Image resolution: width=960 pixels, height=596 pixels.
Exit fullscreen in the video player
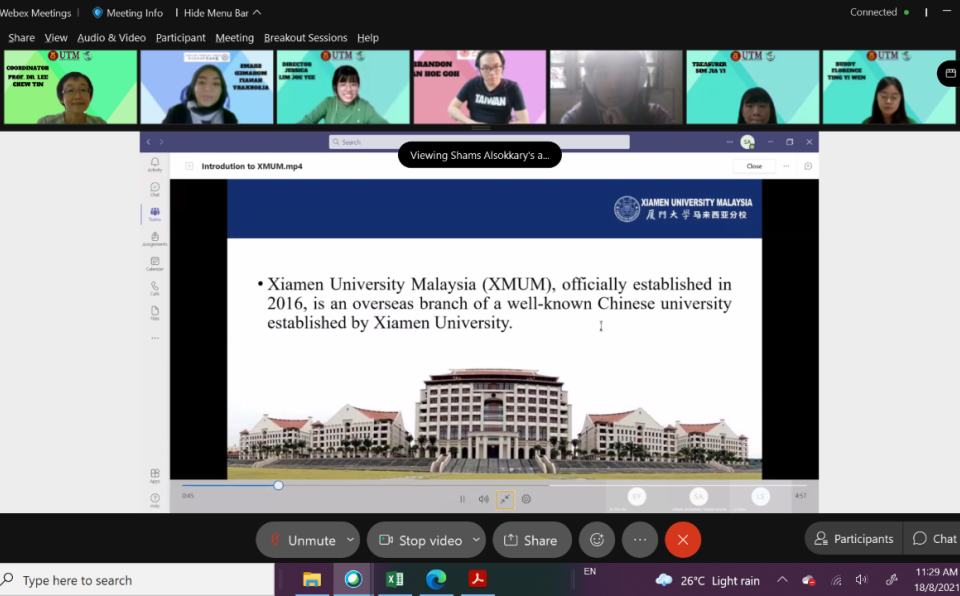[505, 499]
